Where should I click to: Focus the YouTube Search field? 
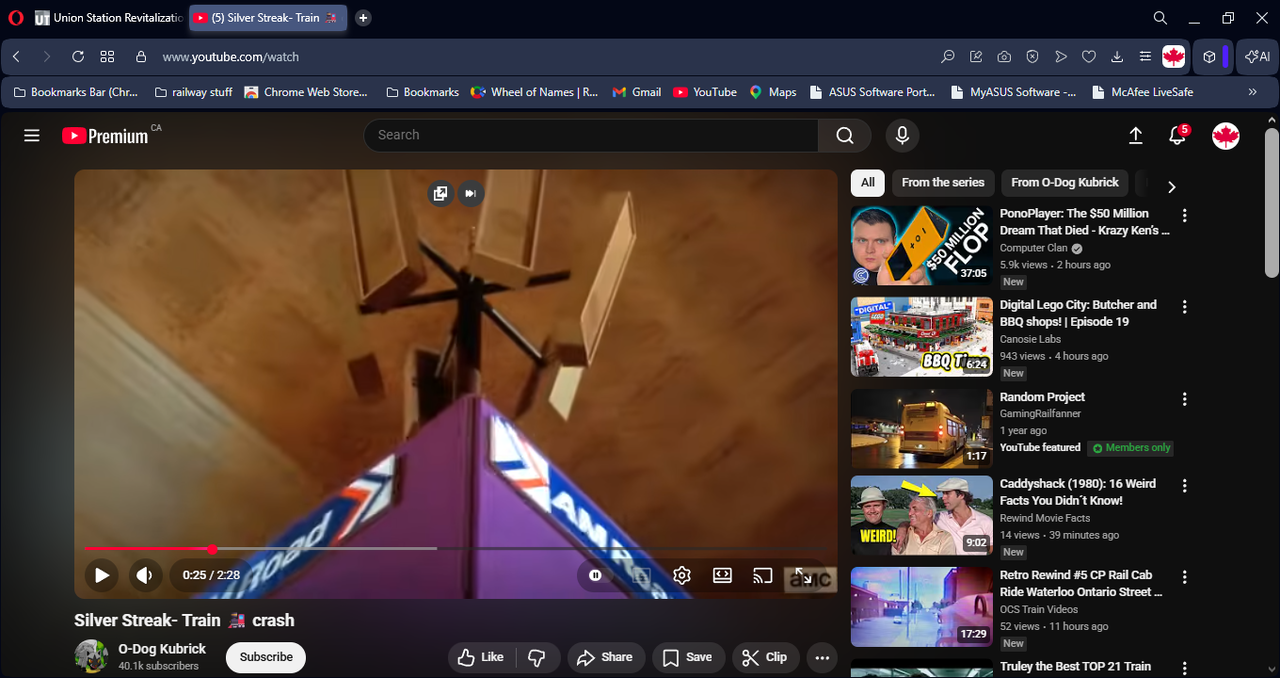(591, 135)
